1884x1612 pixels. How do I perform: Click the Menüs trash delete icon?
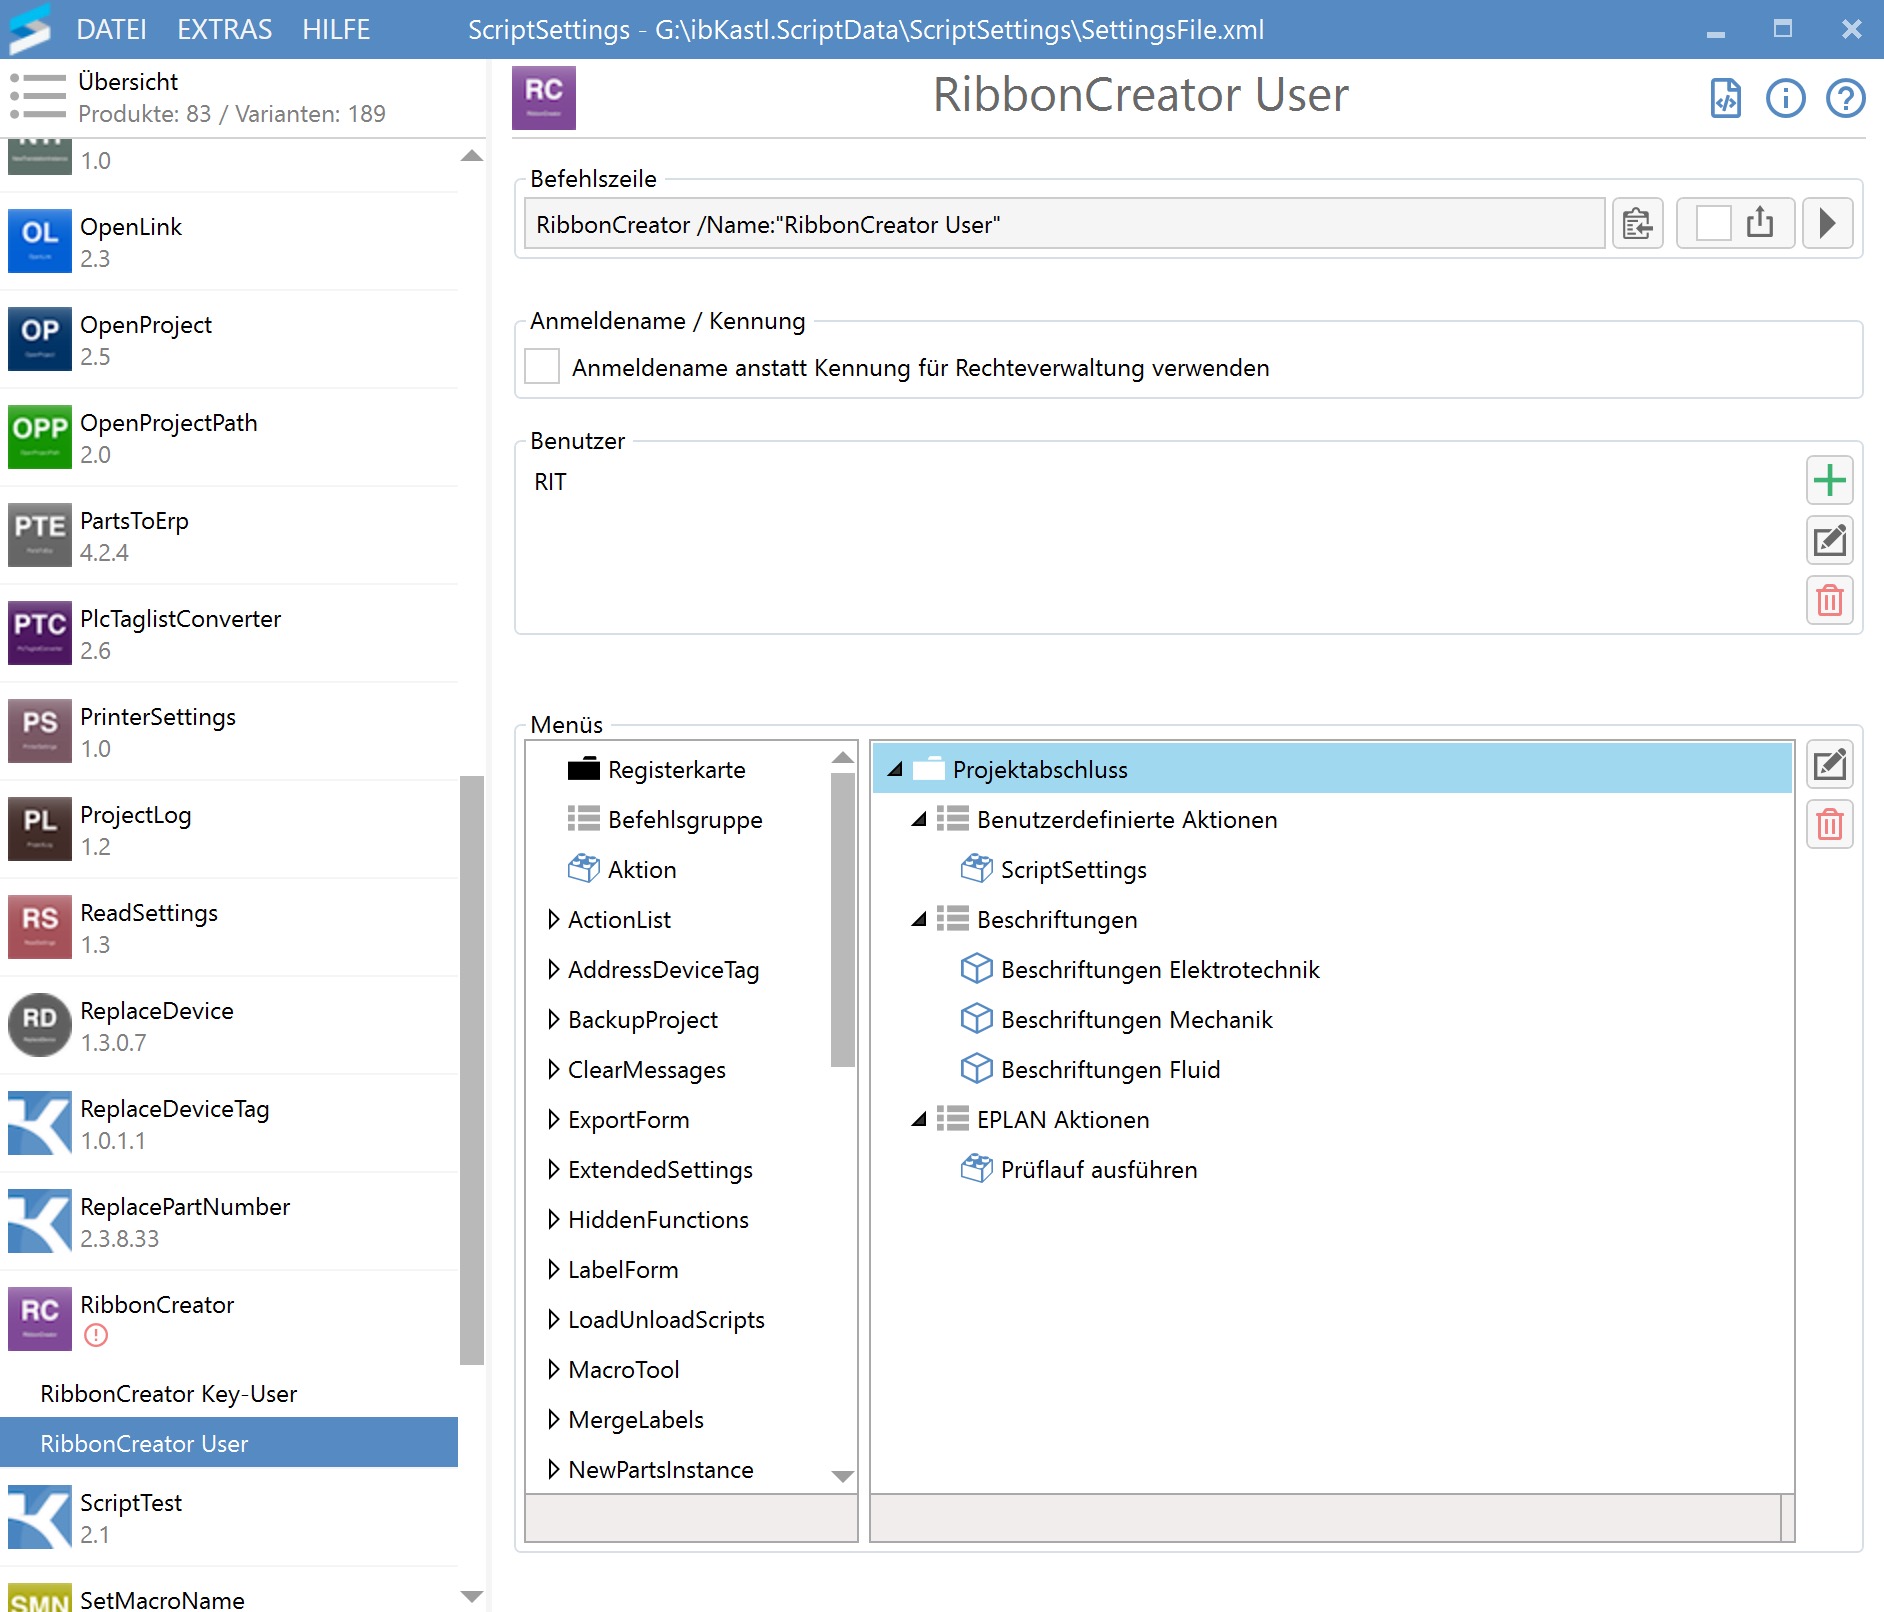tap(1829, 825)
